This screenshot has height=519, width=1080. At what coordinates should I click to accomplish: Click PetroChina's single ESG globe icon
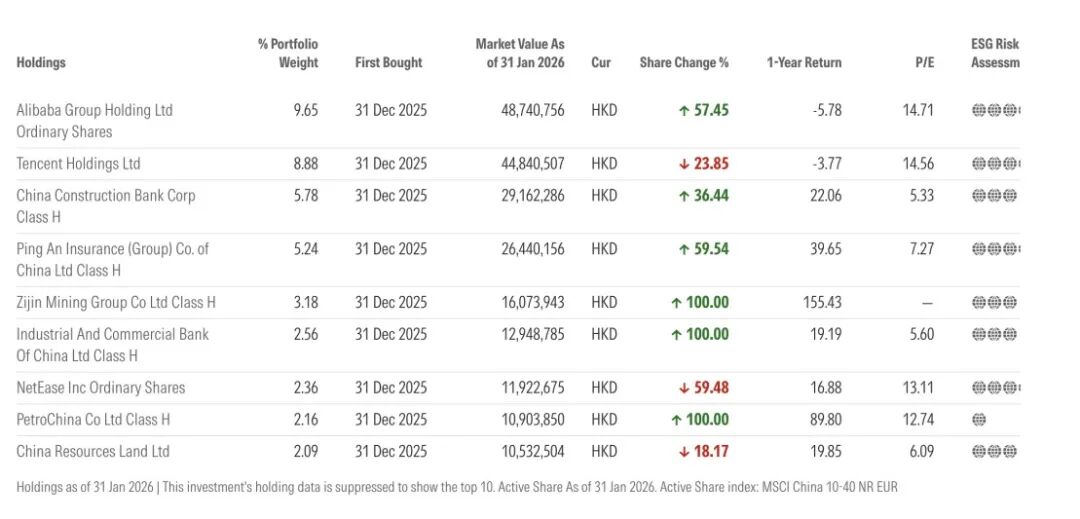978,420
